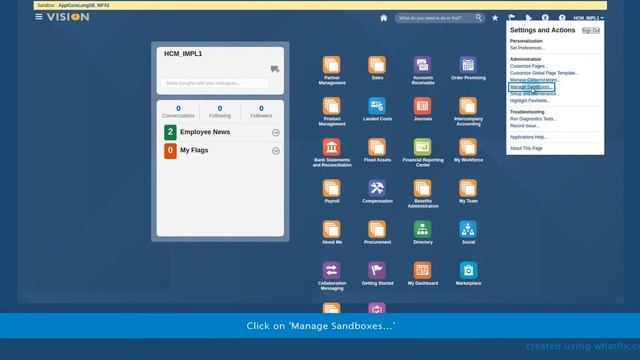The image size is (640, 360).
Task: Open the Accounts Receivable icon
Action: [x=422, y=65]
